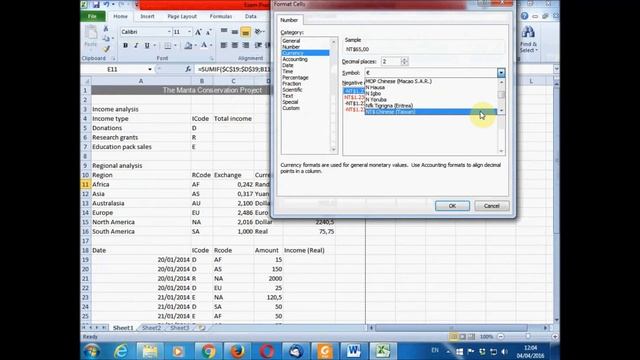
Task: Open the Name Box dropdown arrow beside E11
Action: 150,69
